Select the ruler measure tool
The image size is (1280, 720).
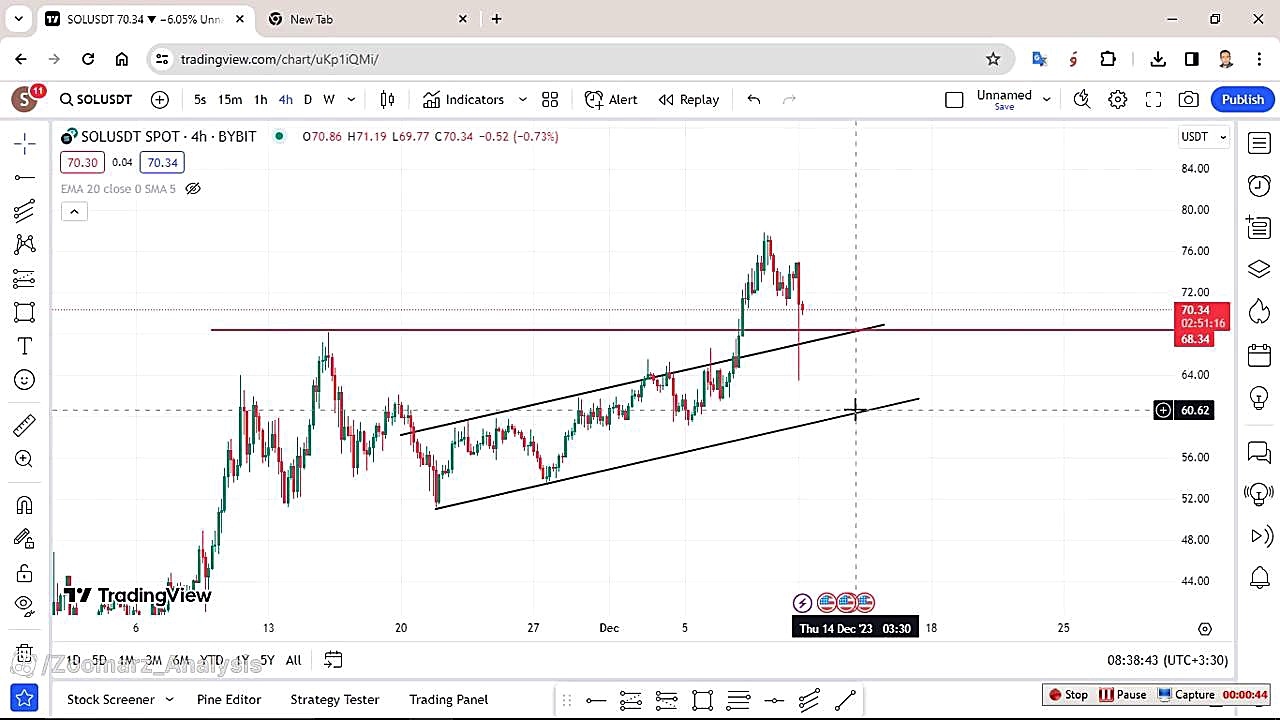tap(25, 426)
